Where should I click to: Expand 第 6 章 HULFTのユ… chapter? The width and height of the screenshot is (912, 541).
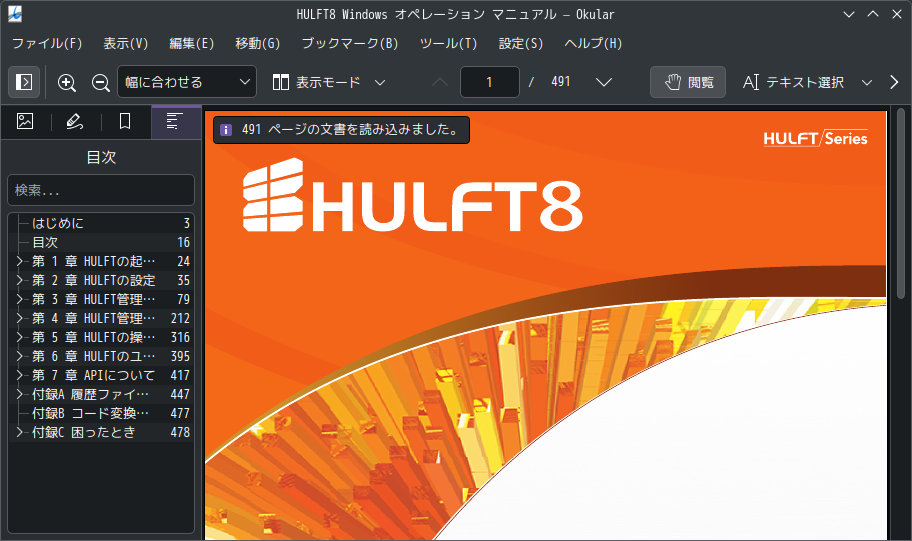(x=19, y=356)
